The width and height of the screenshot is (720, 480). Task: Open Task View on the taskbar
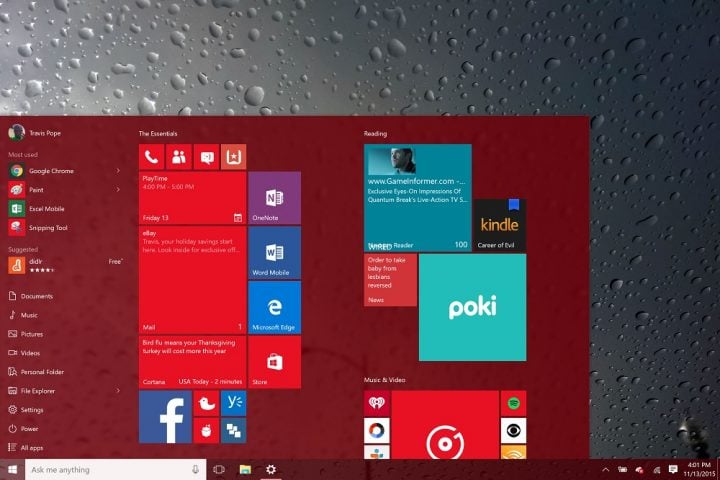pos(219,469)
